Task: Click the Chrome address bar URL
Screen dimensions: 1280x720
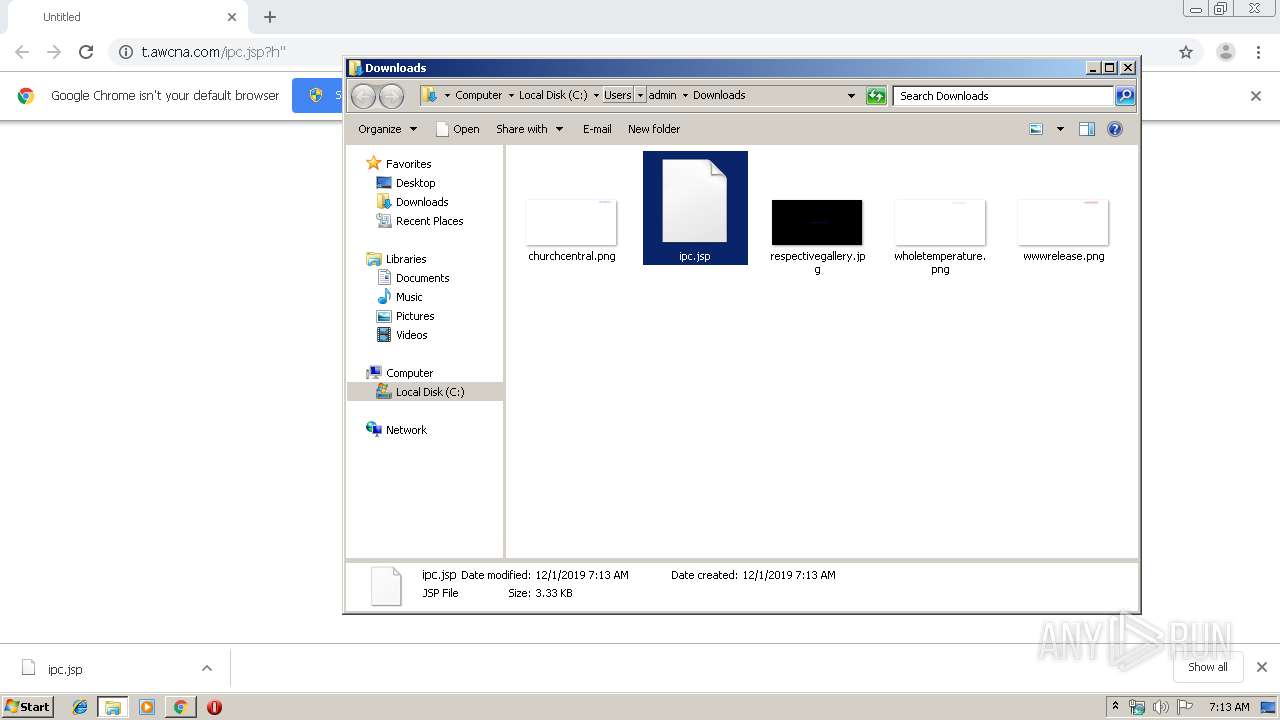Action: pos(213,52)
